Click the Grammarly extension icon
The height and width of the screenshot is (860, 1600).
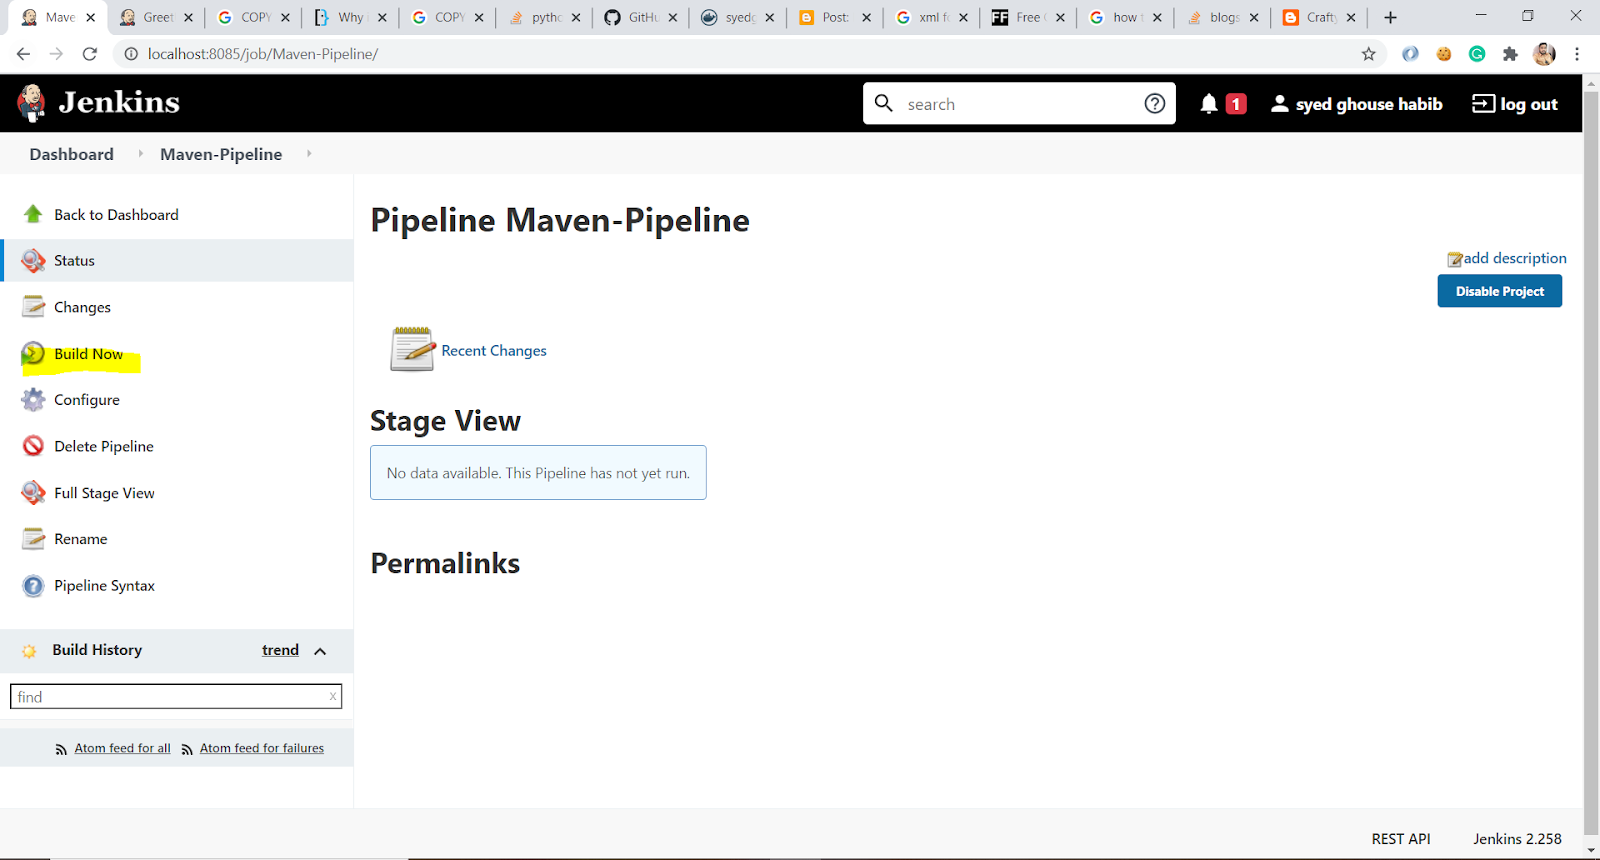[x=1477, y=54]
